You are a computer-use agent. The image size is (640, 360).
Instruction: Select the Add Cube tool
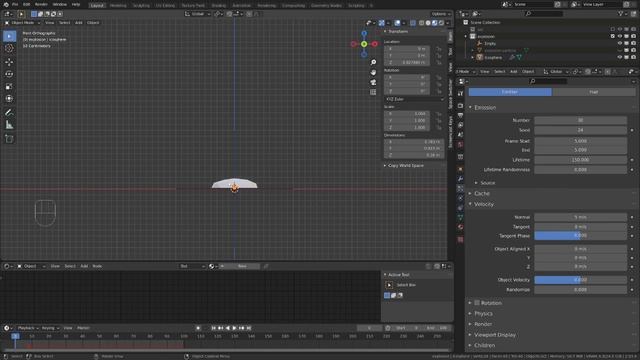9,139
